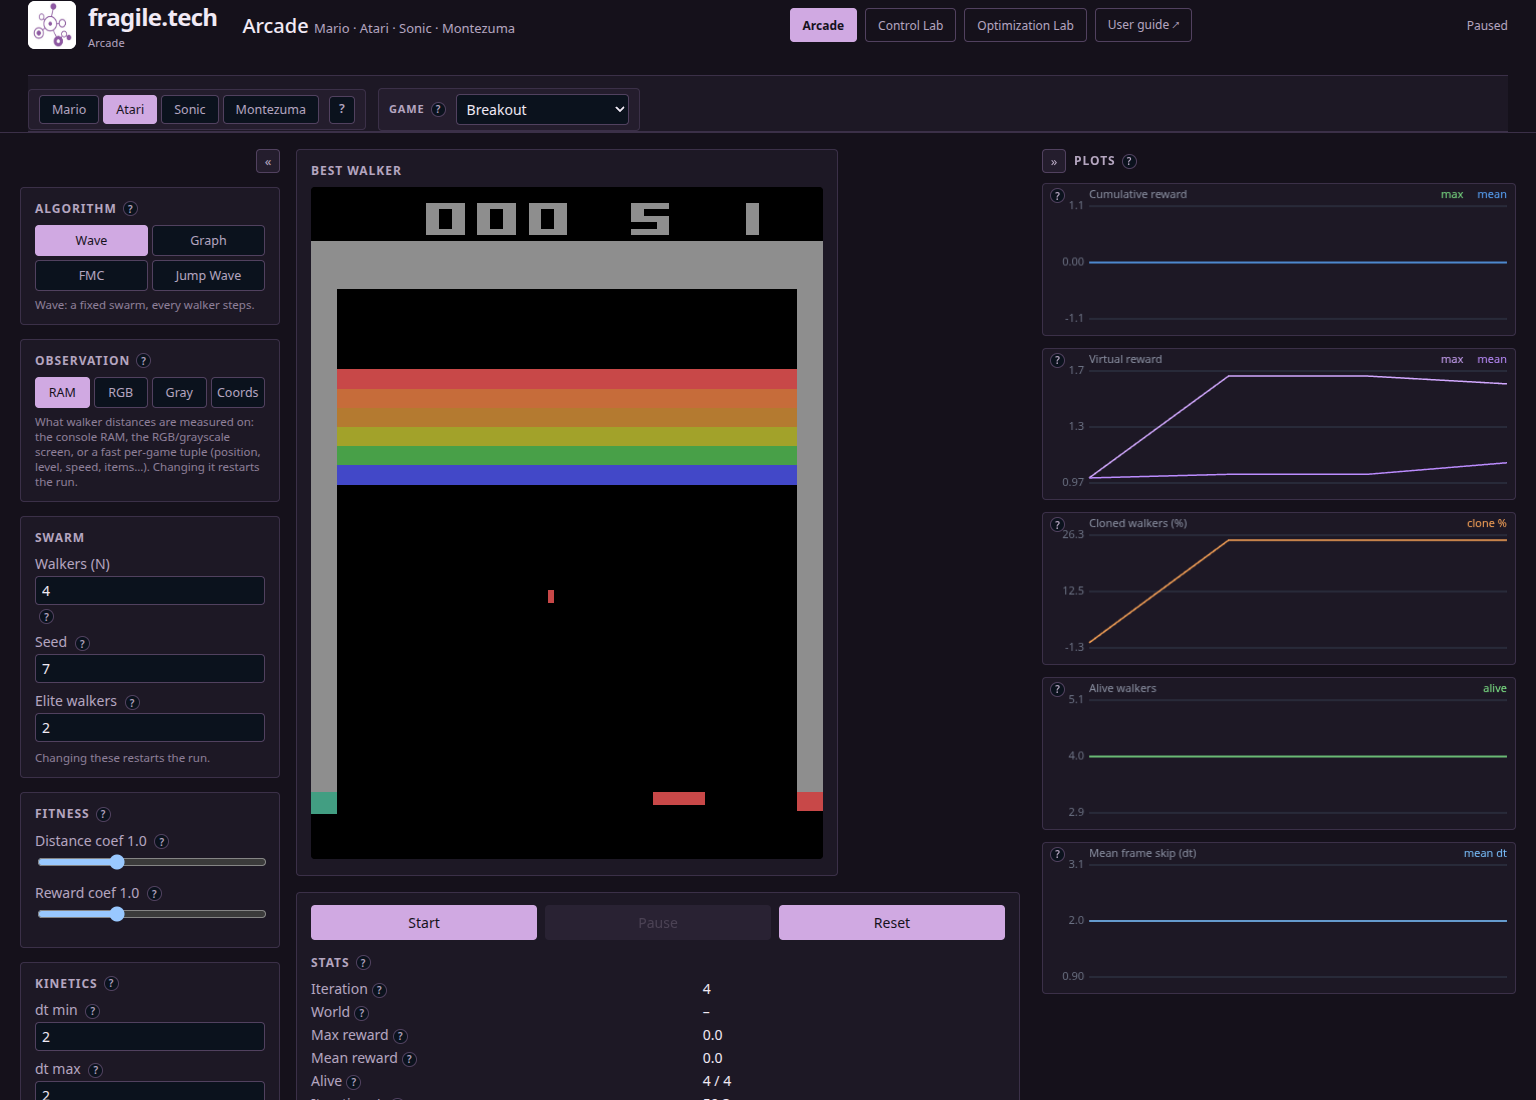Open the Control Lab section
The image size is (1536, 1100).
tap(910, 25)
